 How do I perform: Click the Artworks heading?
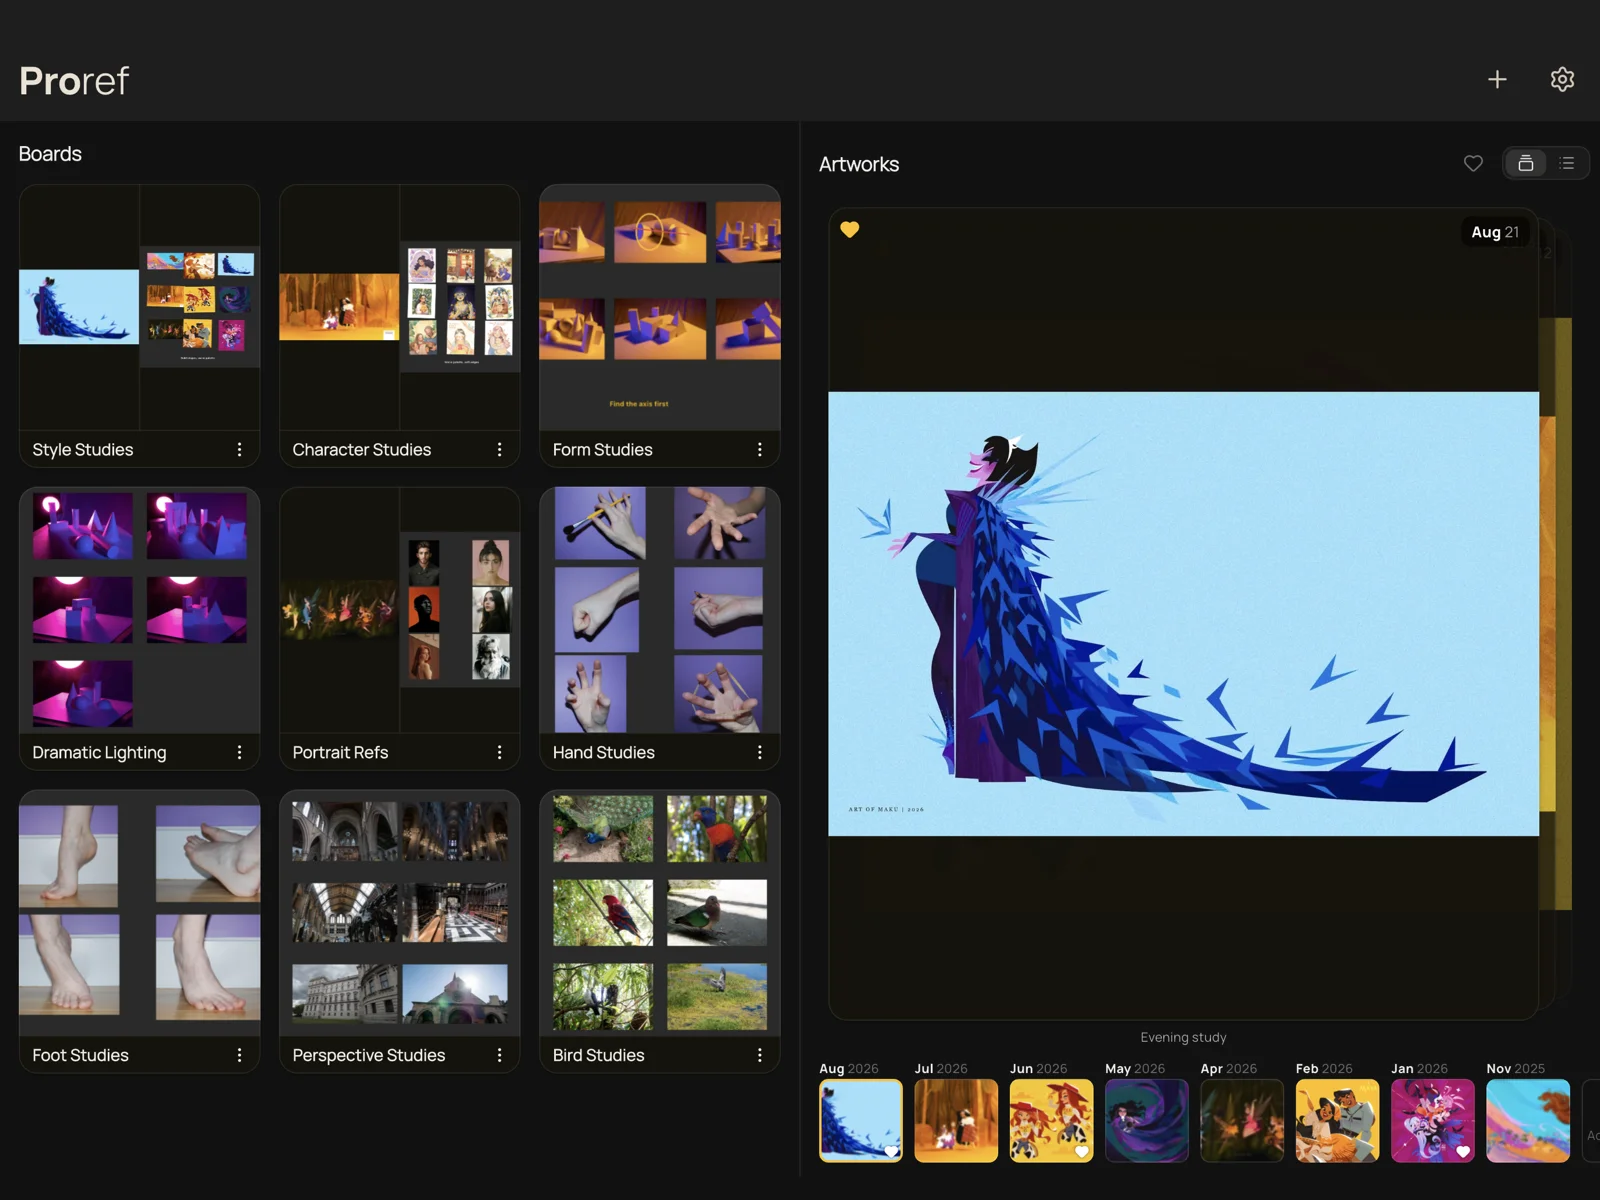[859, 164]
